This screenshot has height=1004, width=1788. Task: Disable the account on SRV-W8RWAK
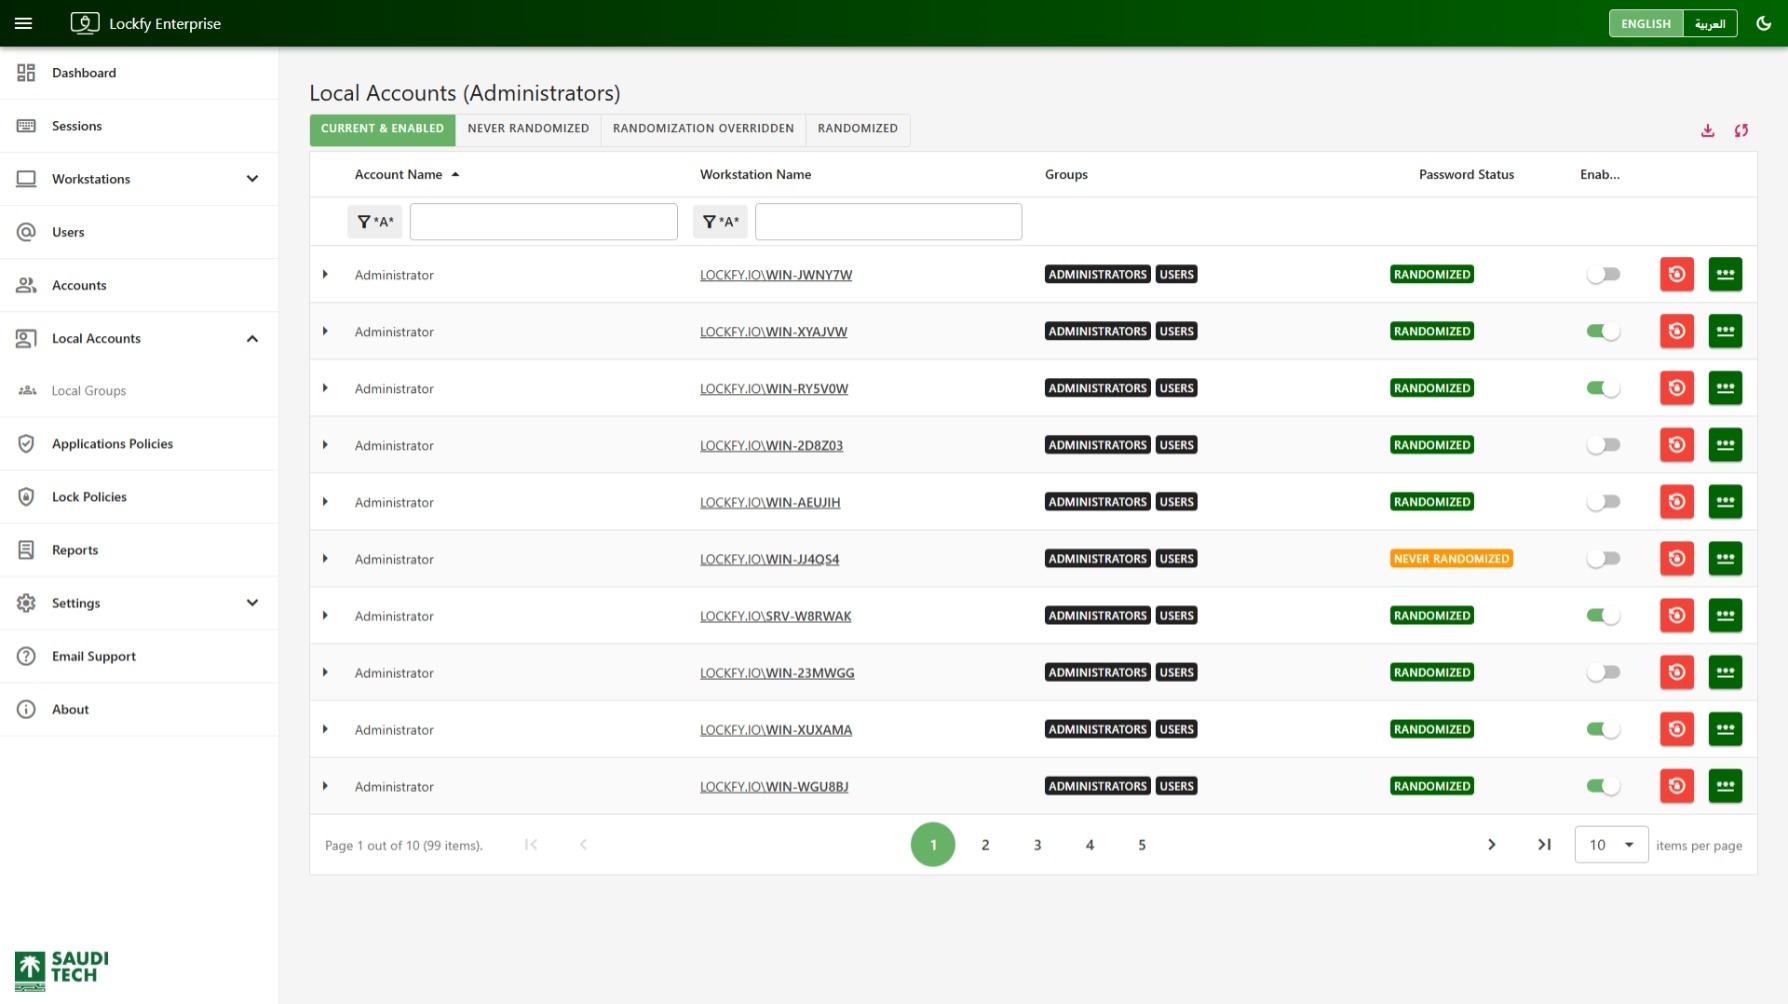1603,616
